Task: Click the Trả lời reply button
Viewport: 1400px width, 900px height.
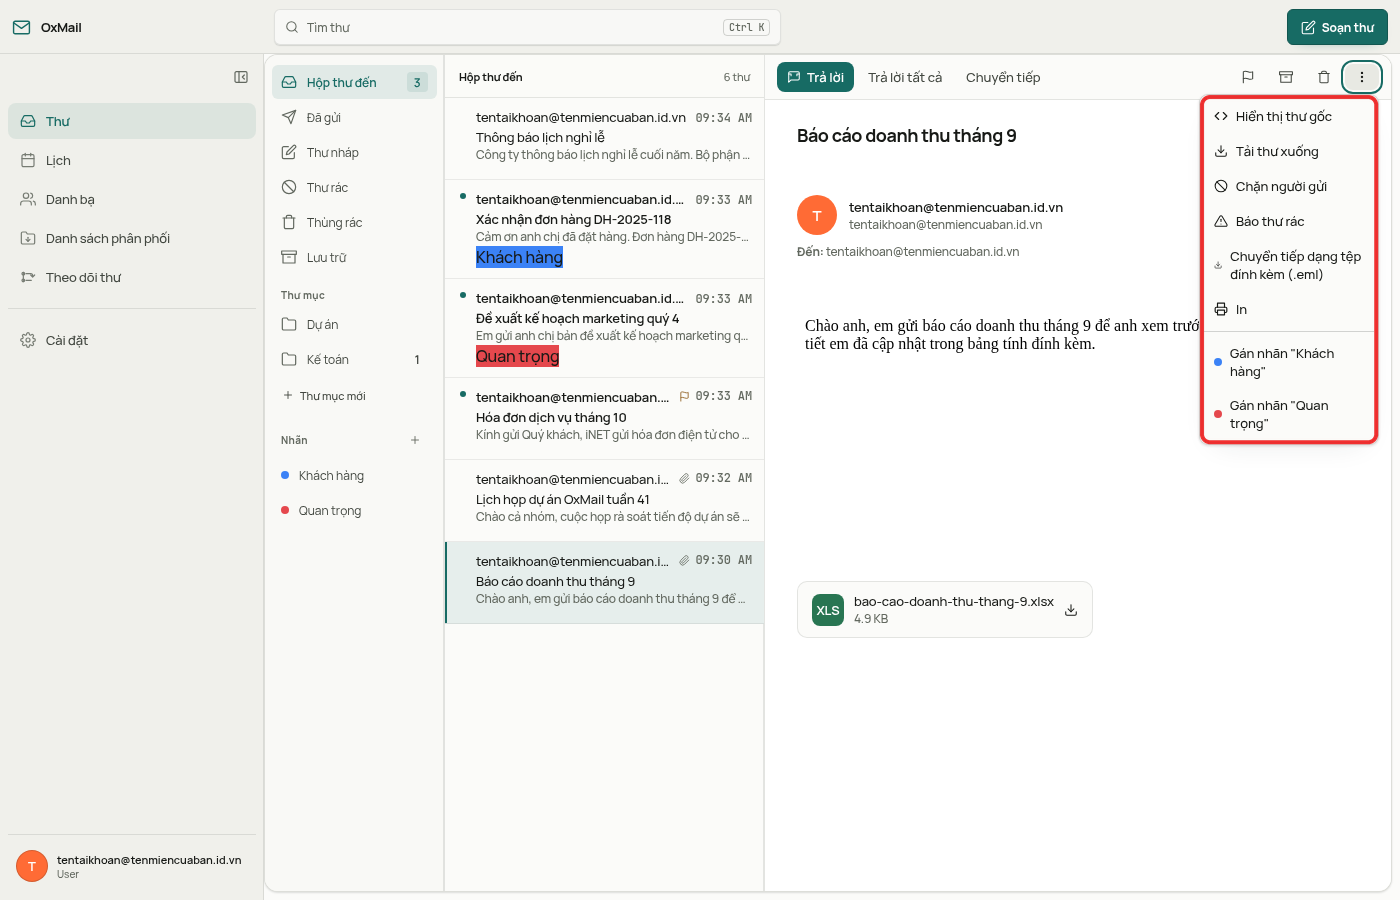Action: (815, 77)
